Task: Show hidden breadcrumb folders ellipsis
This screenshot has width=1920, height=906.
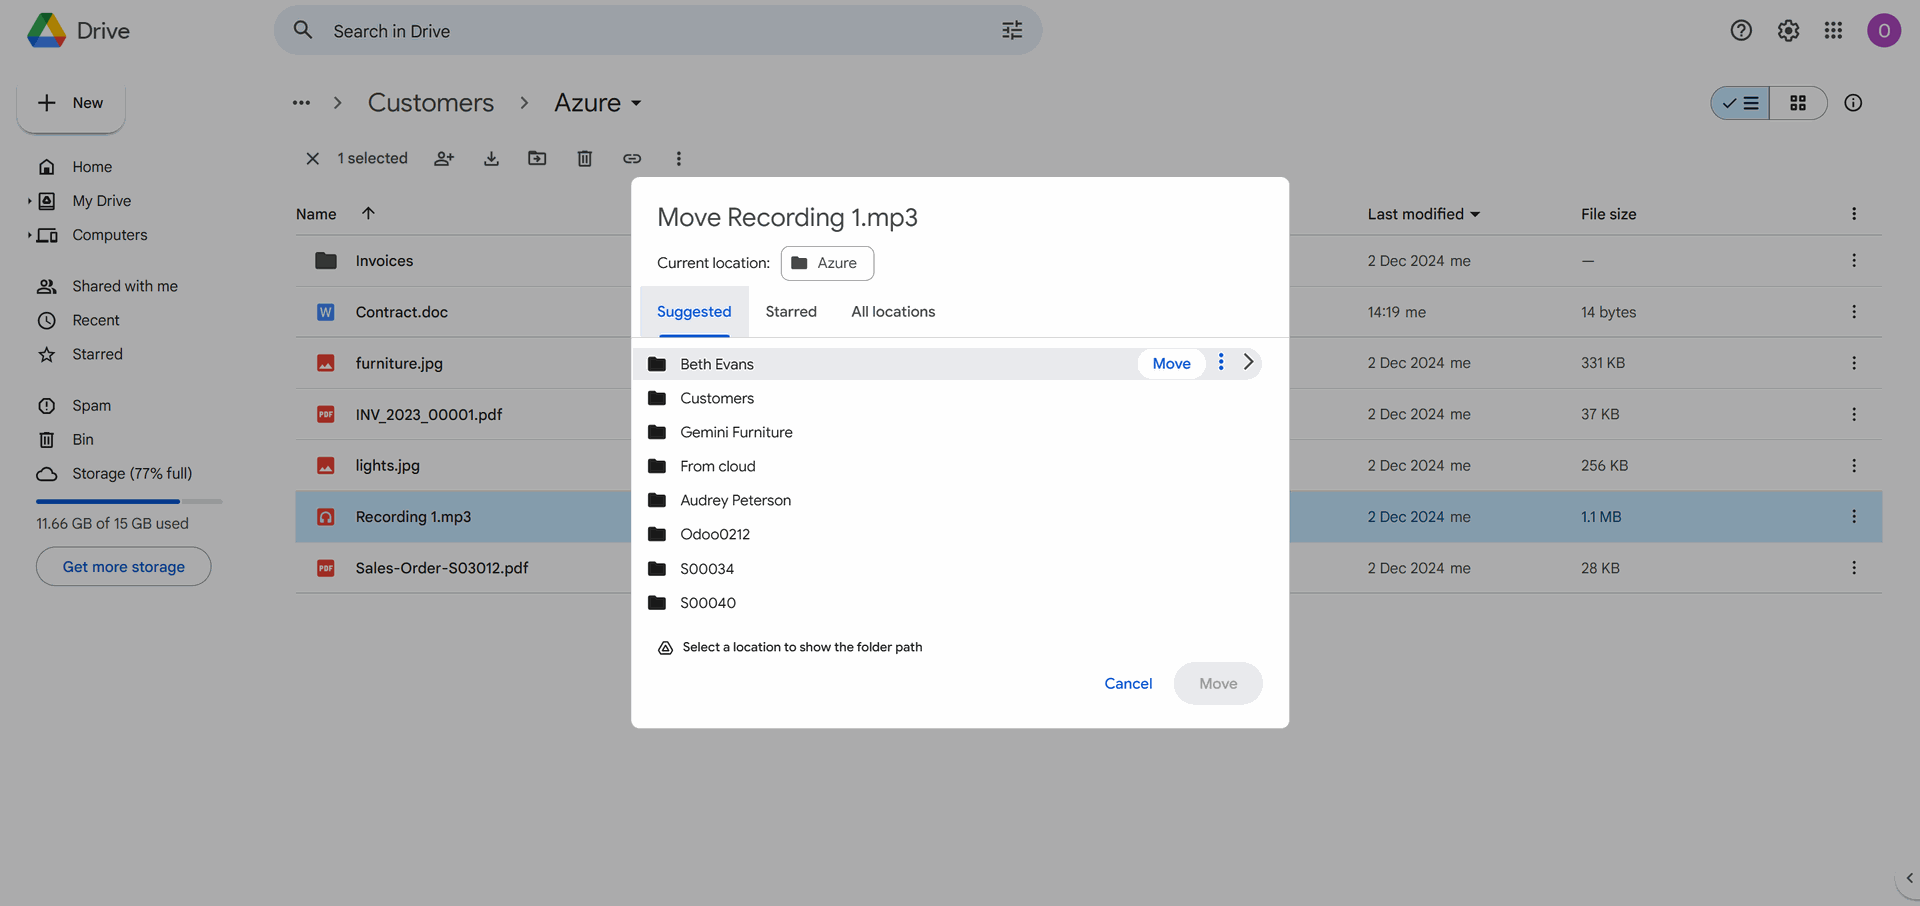Action: pyautogui.click(x=301, y=103)
